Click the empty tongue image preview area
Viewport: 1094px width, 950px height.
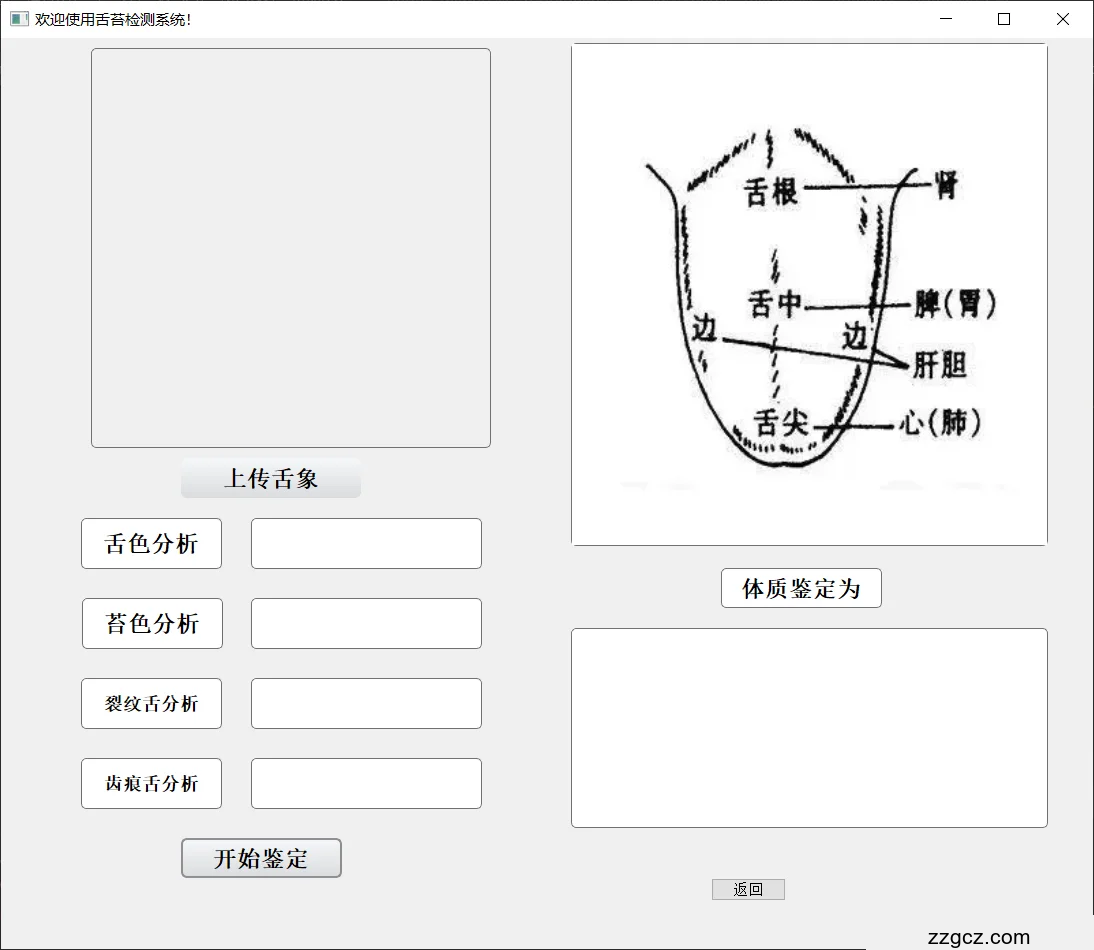[291, 248]
